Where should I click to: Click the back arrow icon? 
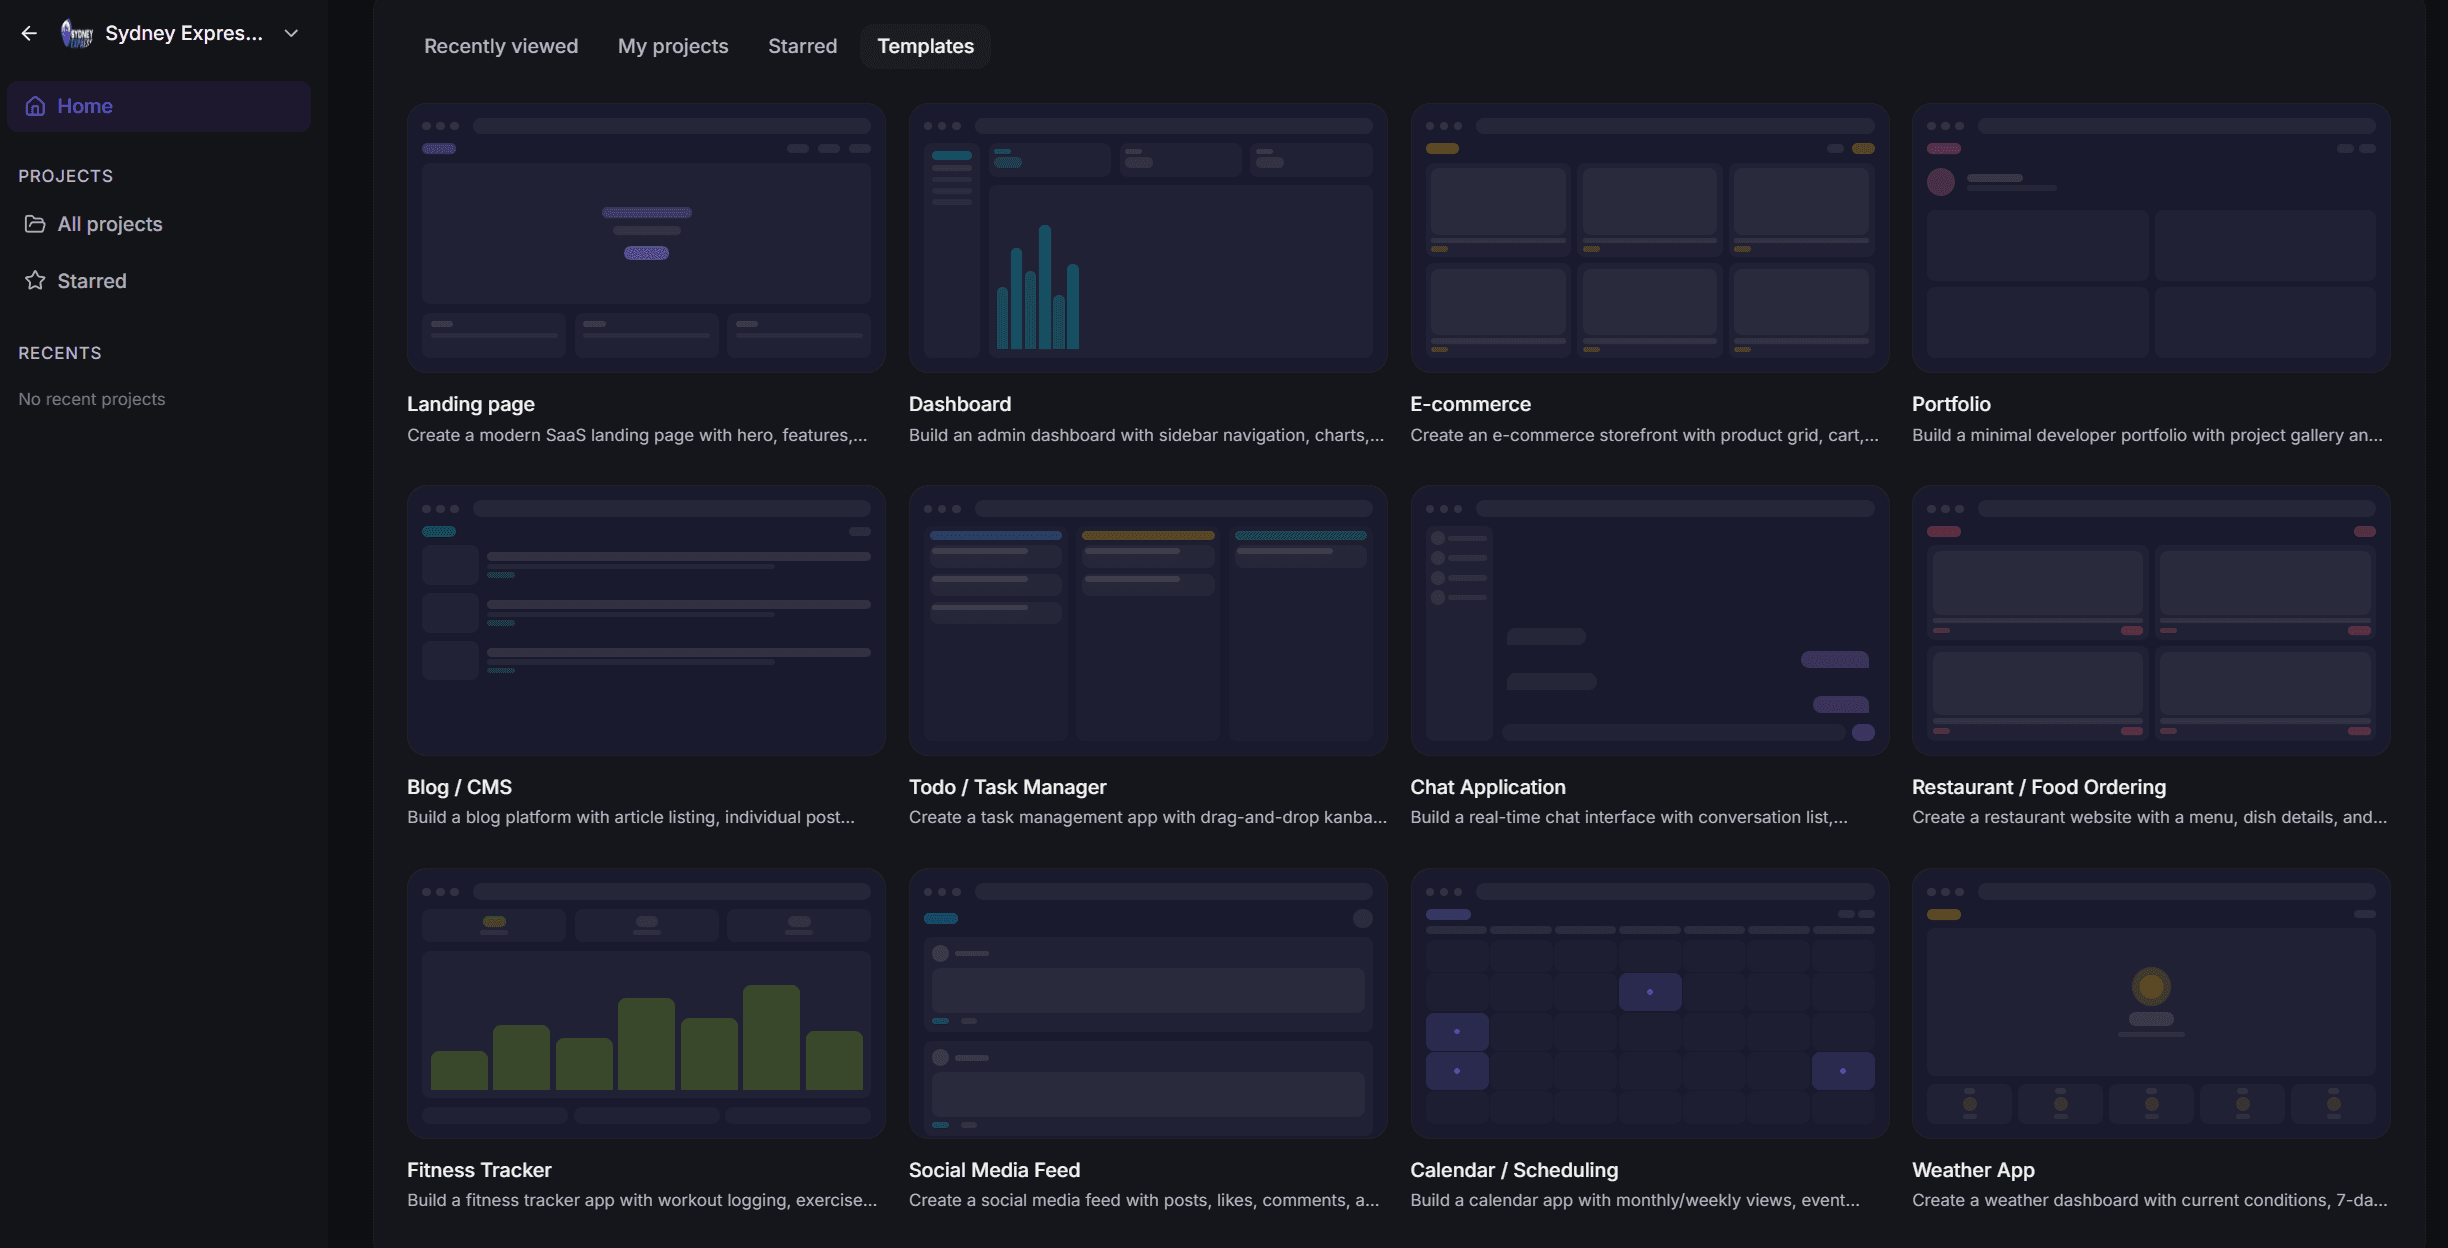[29, 33]
